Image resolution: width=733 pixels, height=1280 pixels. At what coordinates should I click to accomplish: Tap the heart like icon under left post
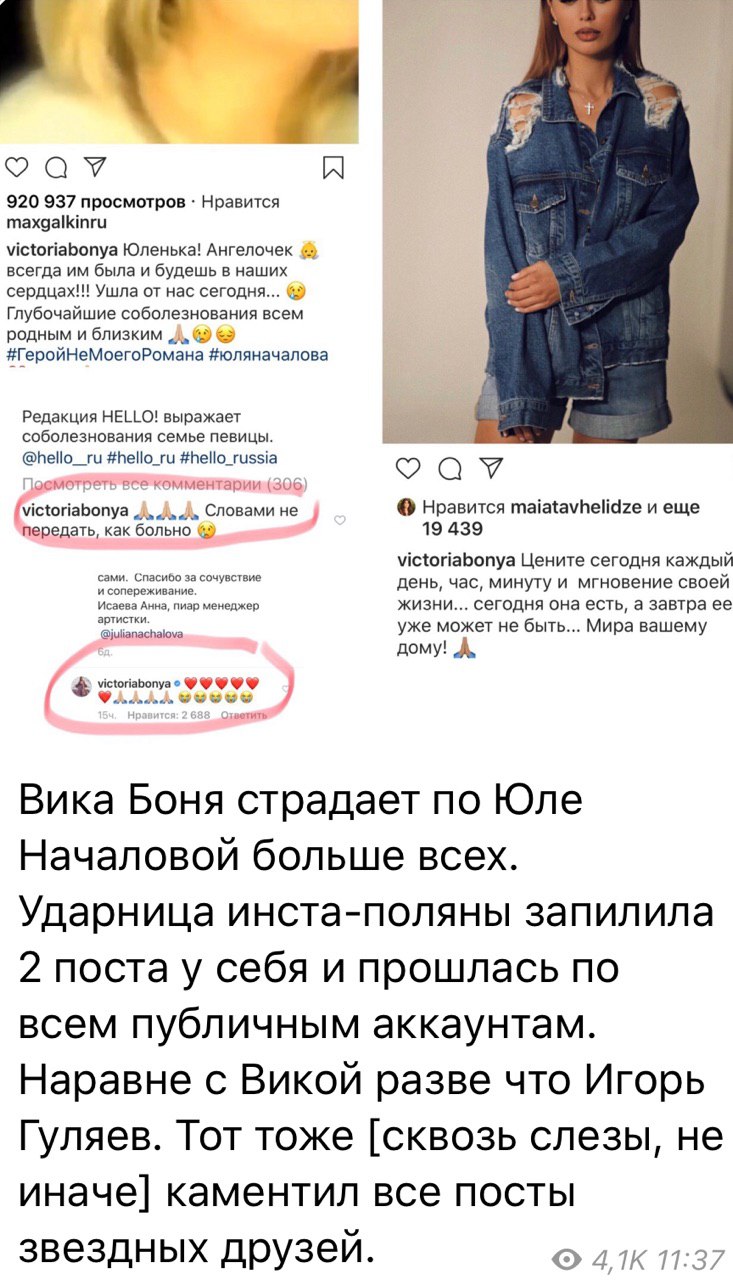pos(16,168)
